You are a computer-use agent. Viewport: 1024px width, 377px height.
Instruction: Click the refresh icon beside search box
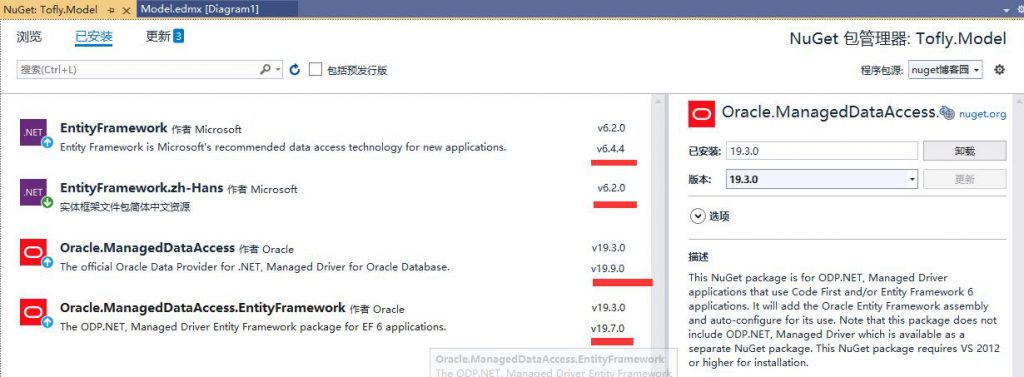[295, 69]
